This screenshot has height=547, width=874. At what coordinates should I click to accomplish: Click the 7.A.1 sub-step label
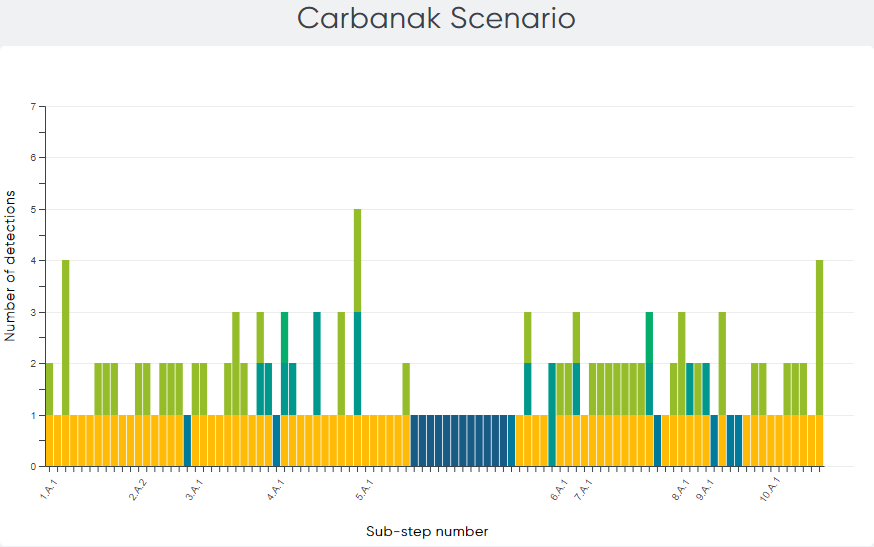click(583, 489)
